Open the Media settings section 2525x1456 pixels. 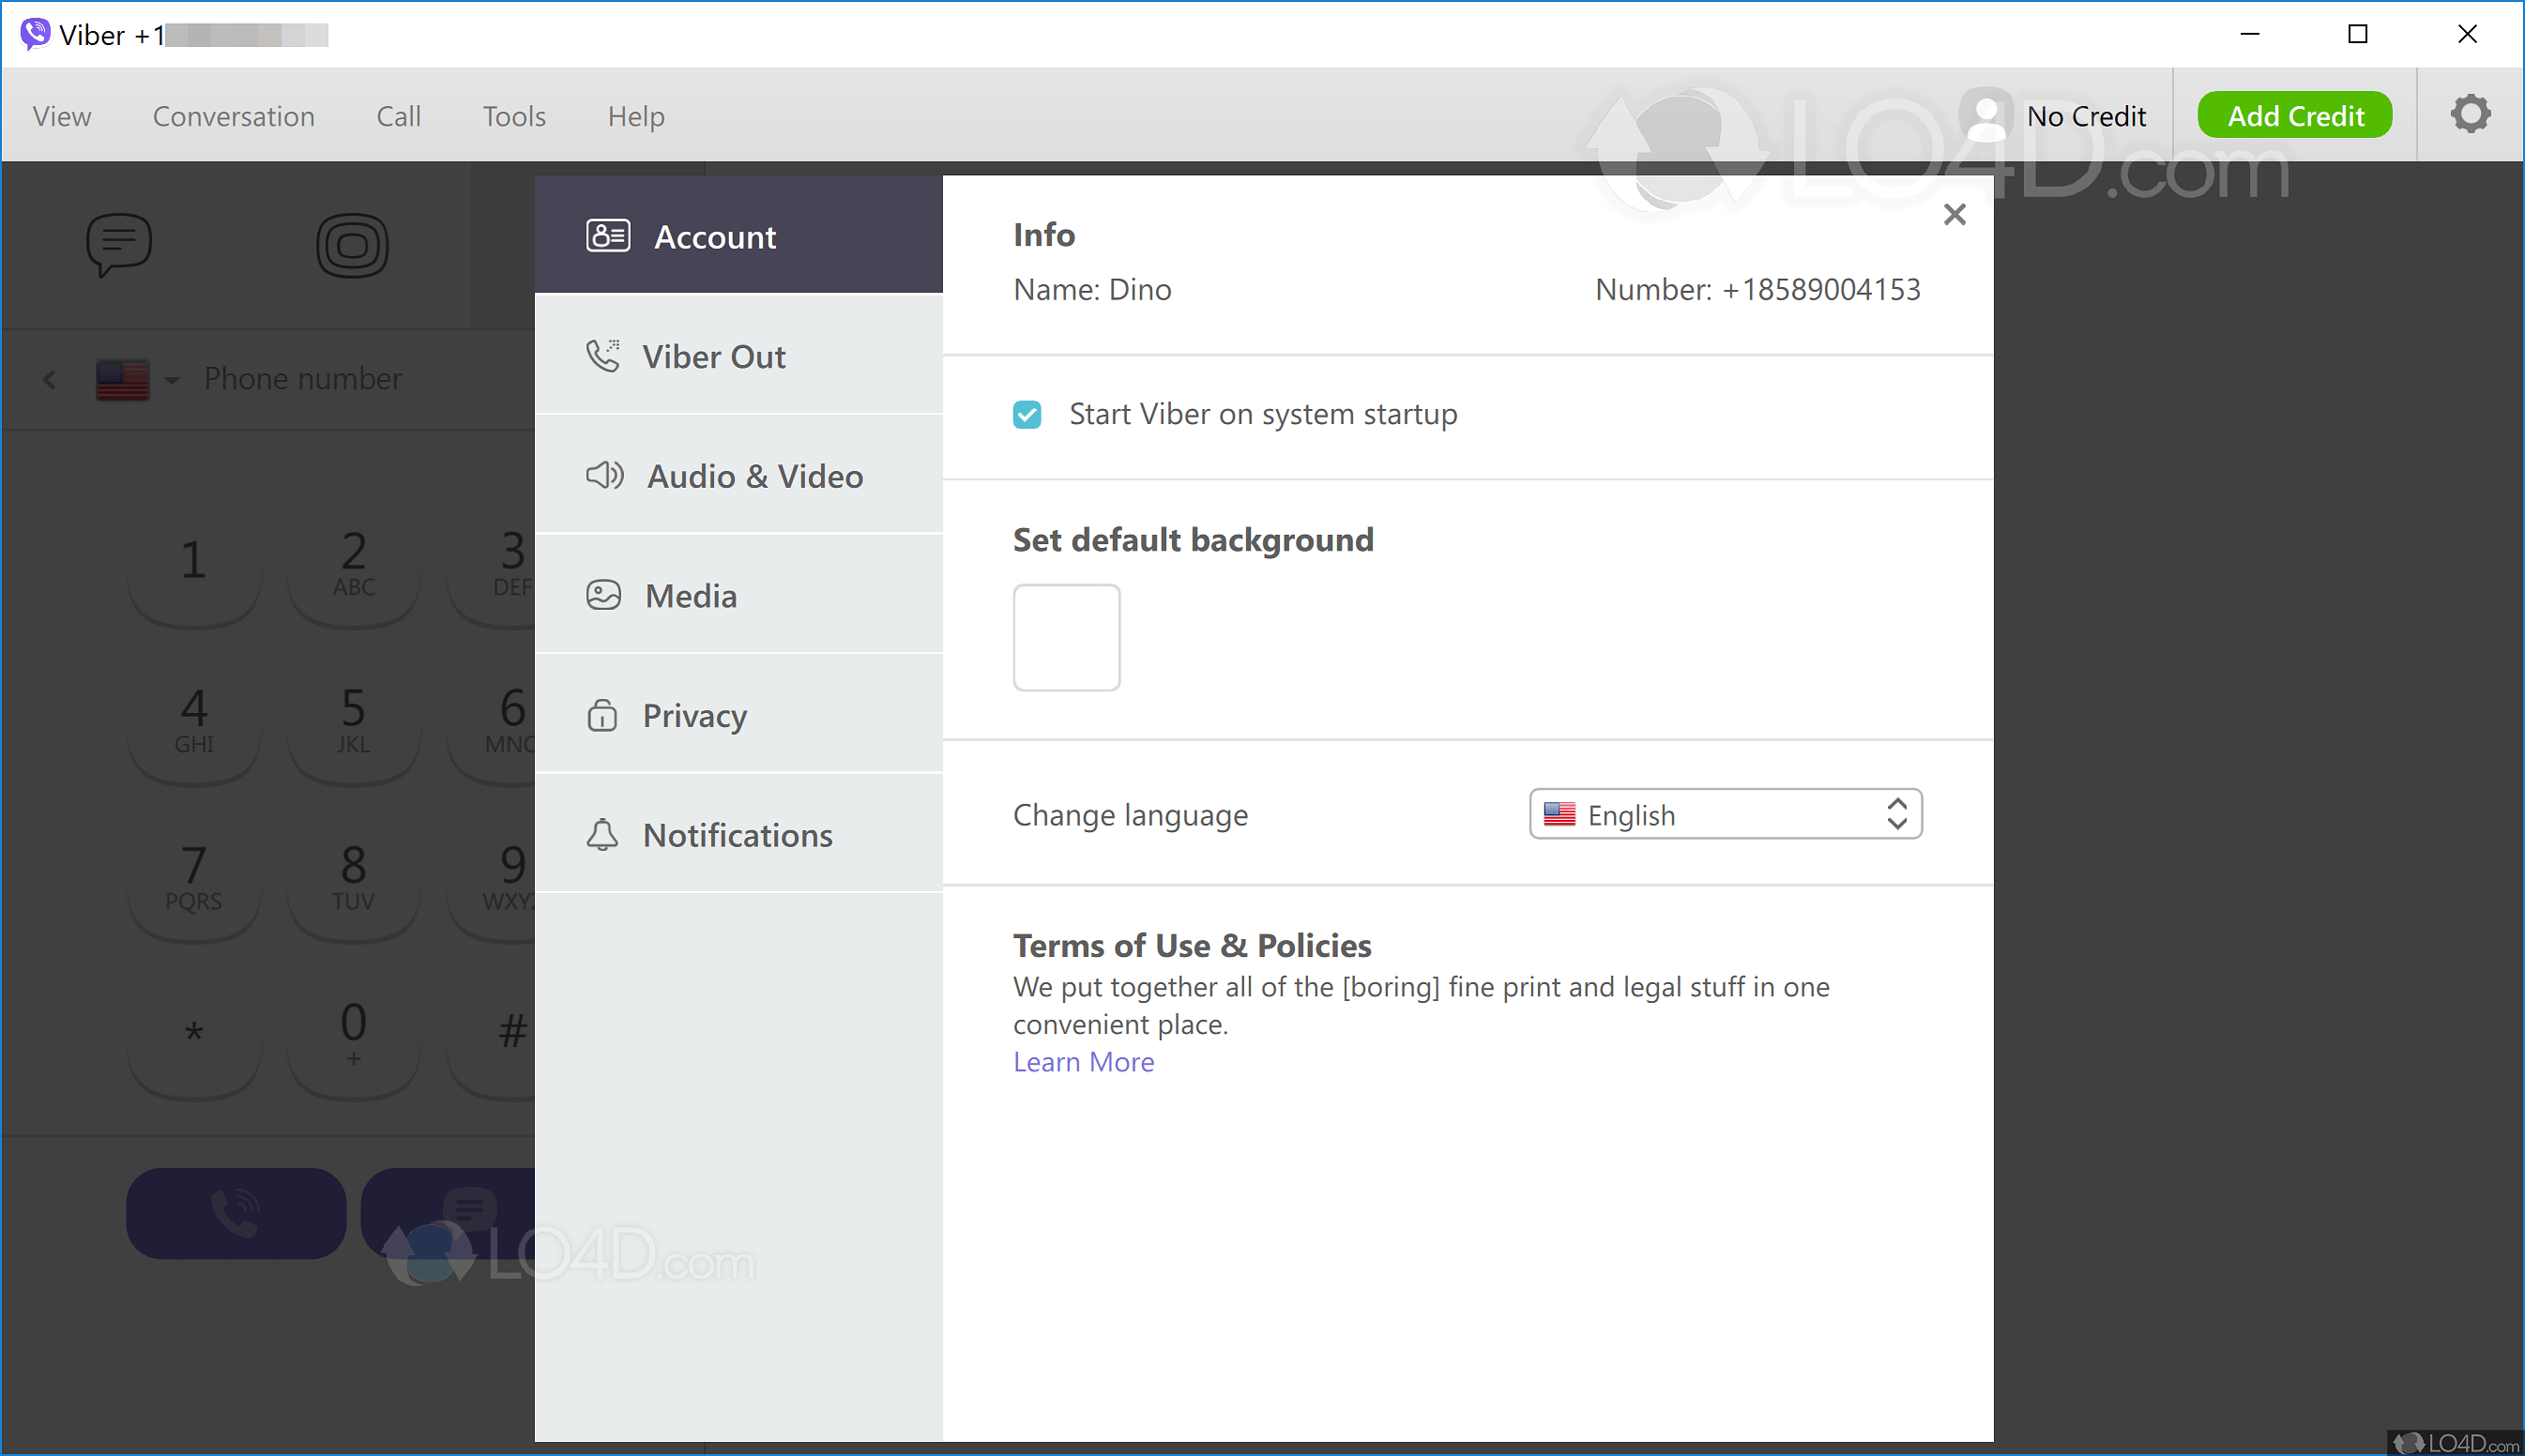point(691,595)
